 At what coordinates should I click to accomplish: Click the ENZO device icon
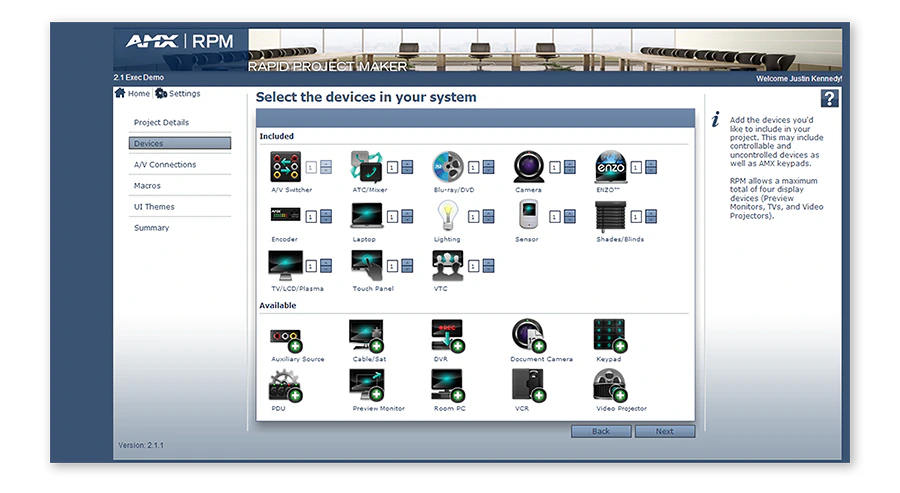(611, 167)
